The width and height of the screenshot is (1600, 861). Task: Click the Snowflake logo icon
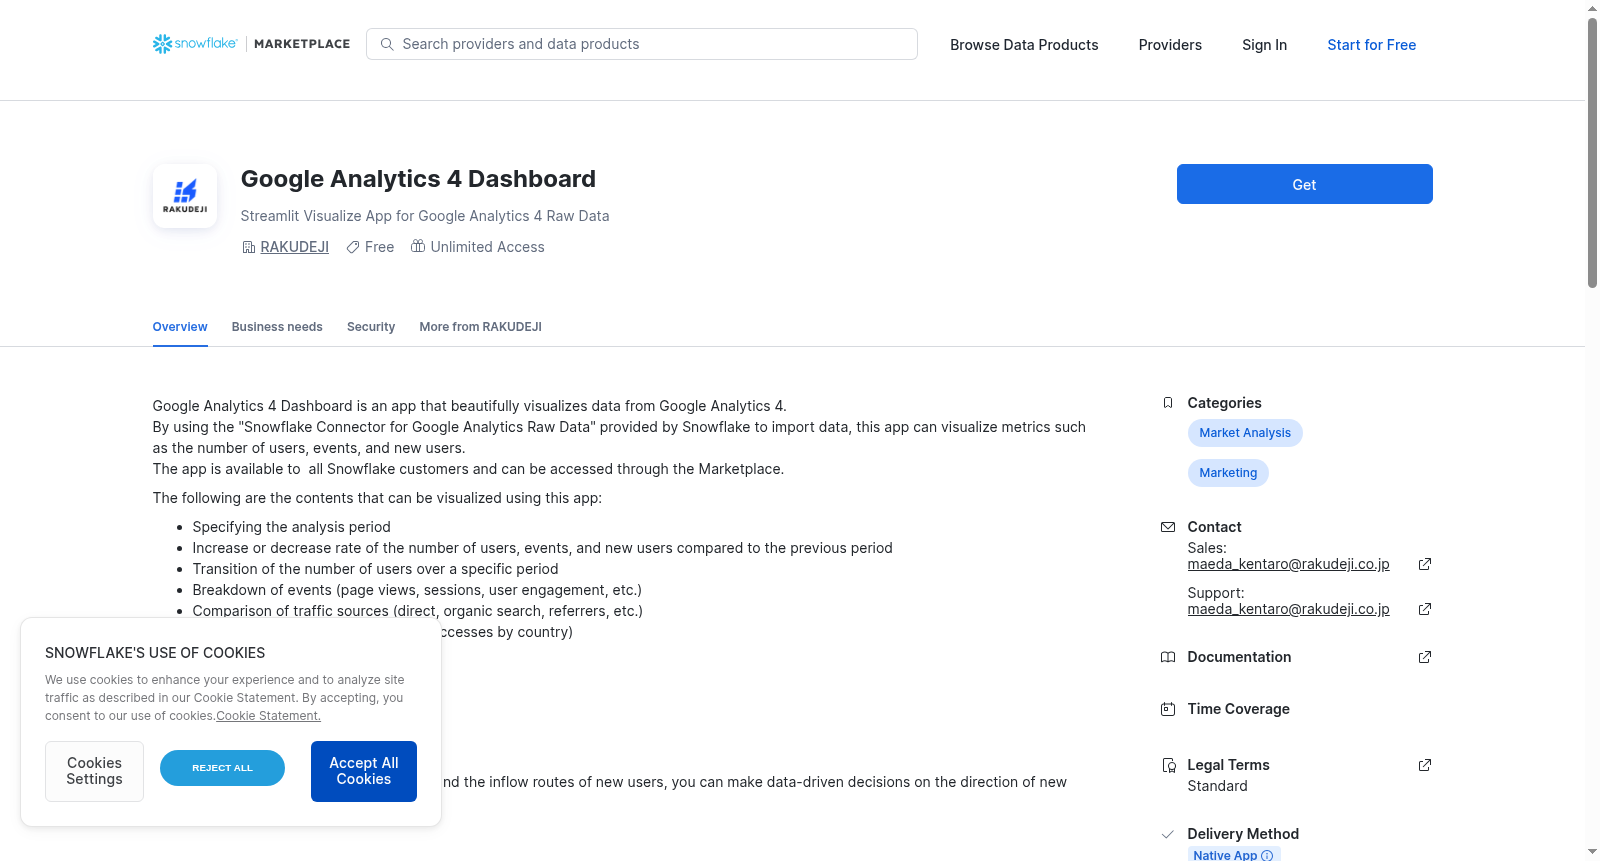pyautogui.click(x=162, y=44)
